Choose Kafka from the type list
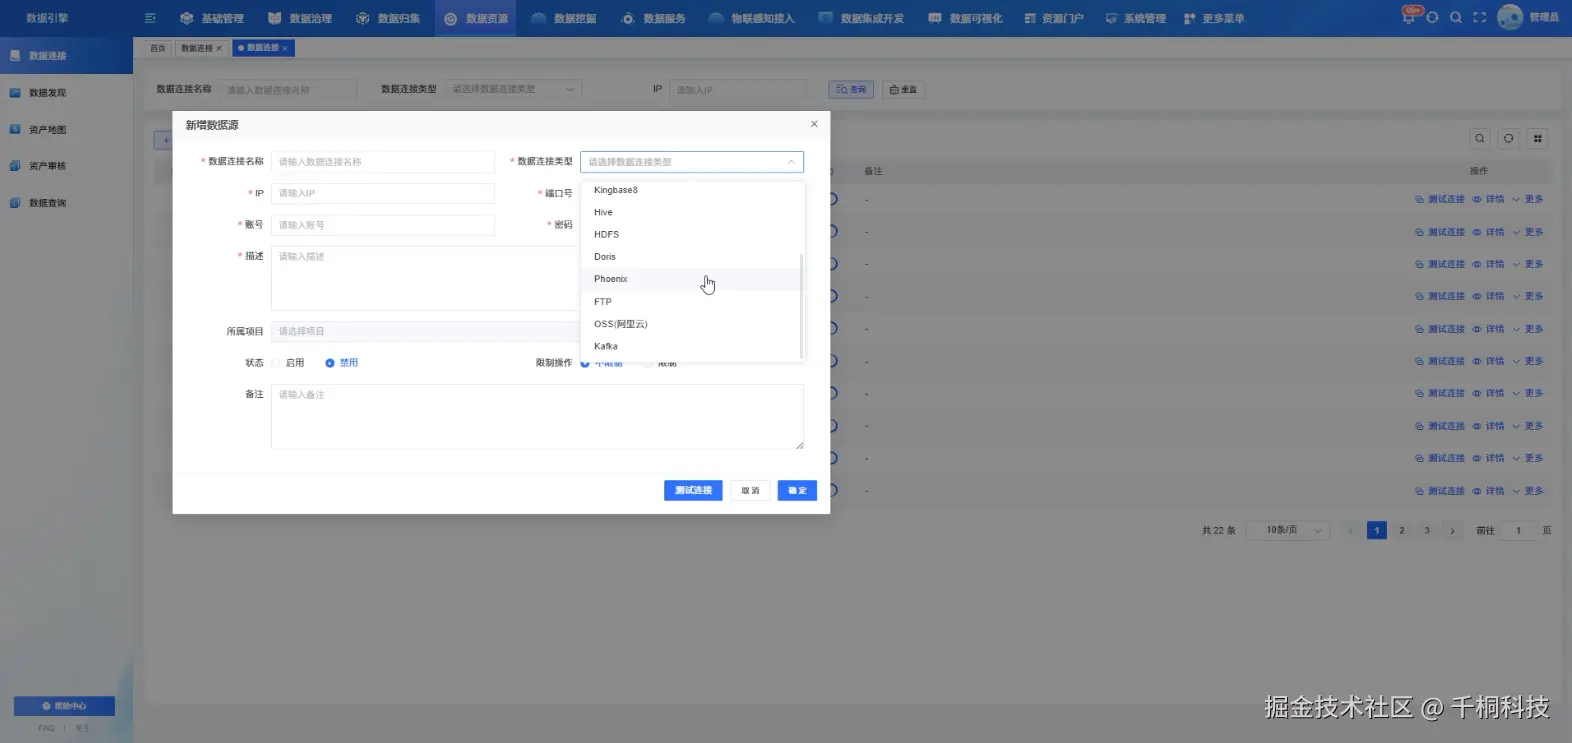Image resolution: width=1572 pixels, height=743 pixels. pos(692,346)
